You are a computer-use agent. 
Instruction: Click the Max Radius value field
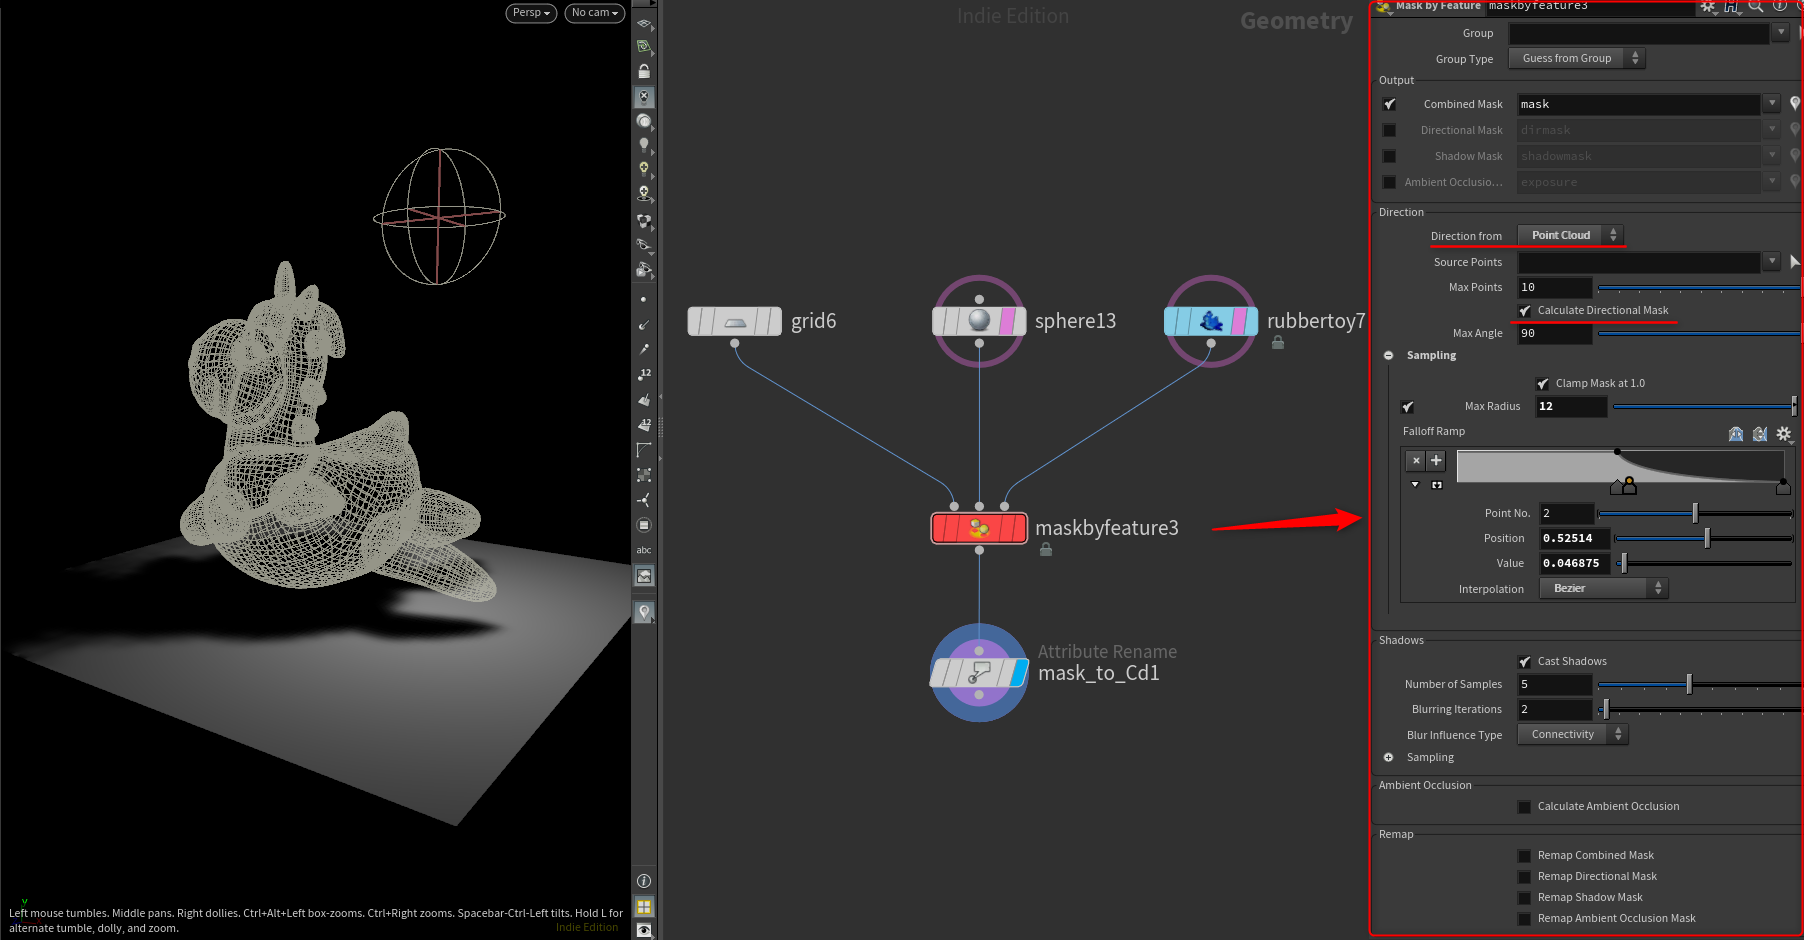pos(1571,407)
